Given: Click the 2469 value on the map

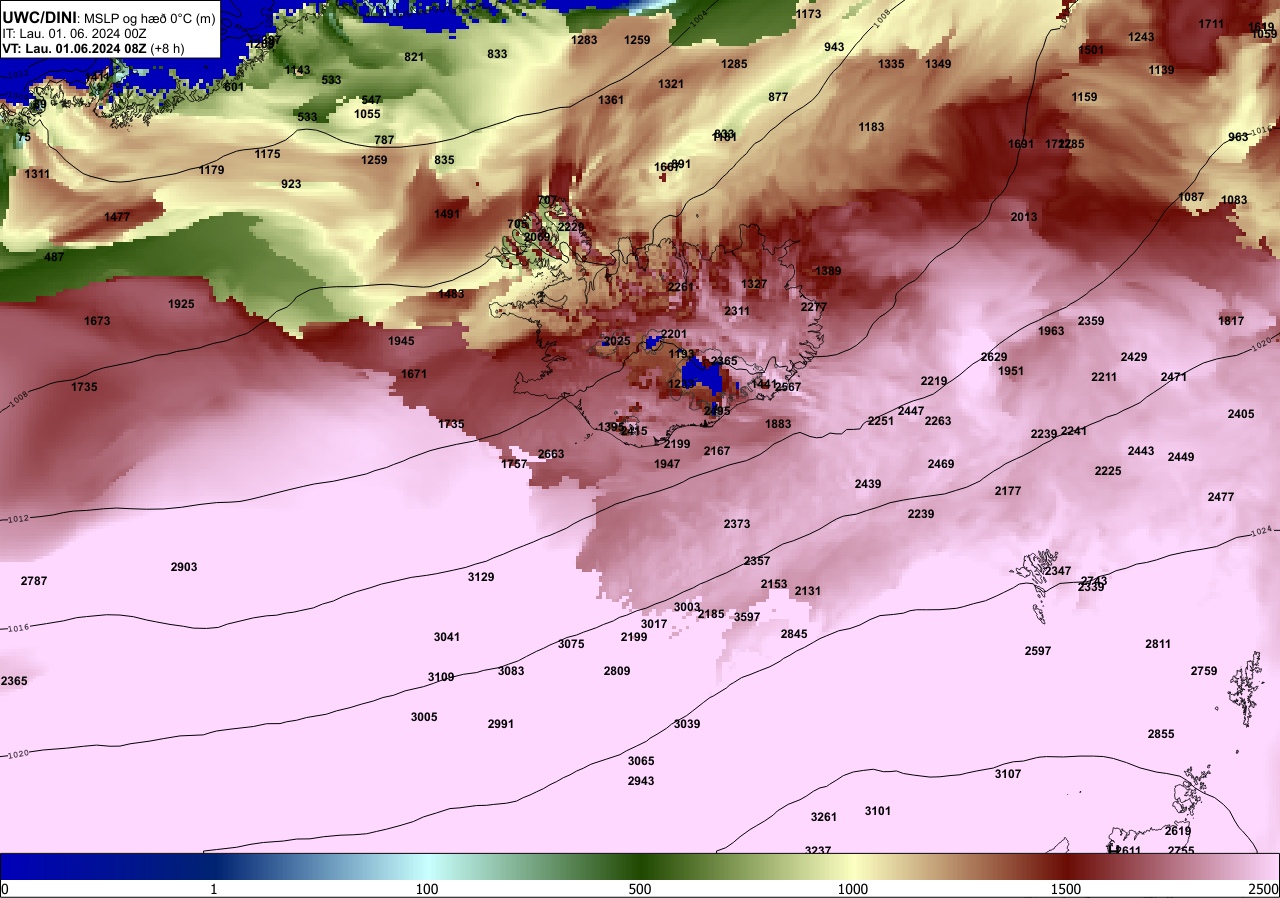Looking at the screenshot, I should (x=941, y=464).
